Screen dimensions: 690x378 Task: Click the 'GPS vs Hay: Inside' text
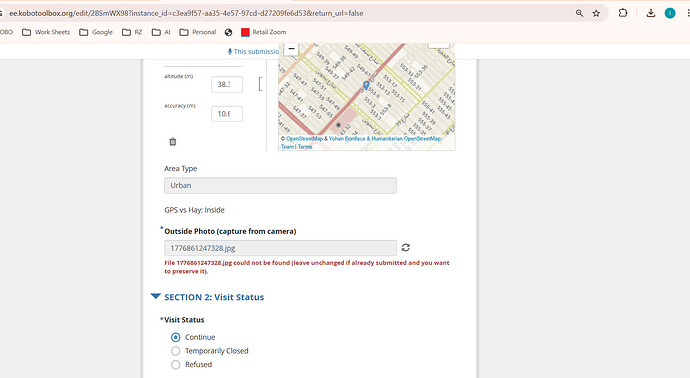point(195,210)
